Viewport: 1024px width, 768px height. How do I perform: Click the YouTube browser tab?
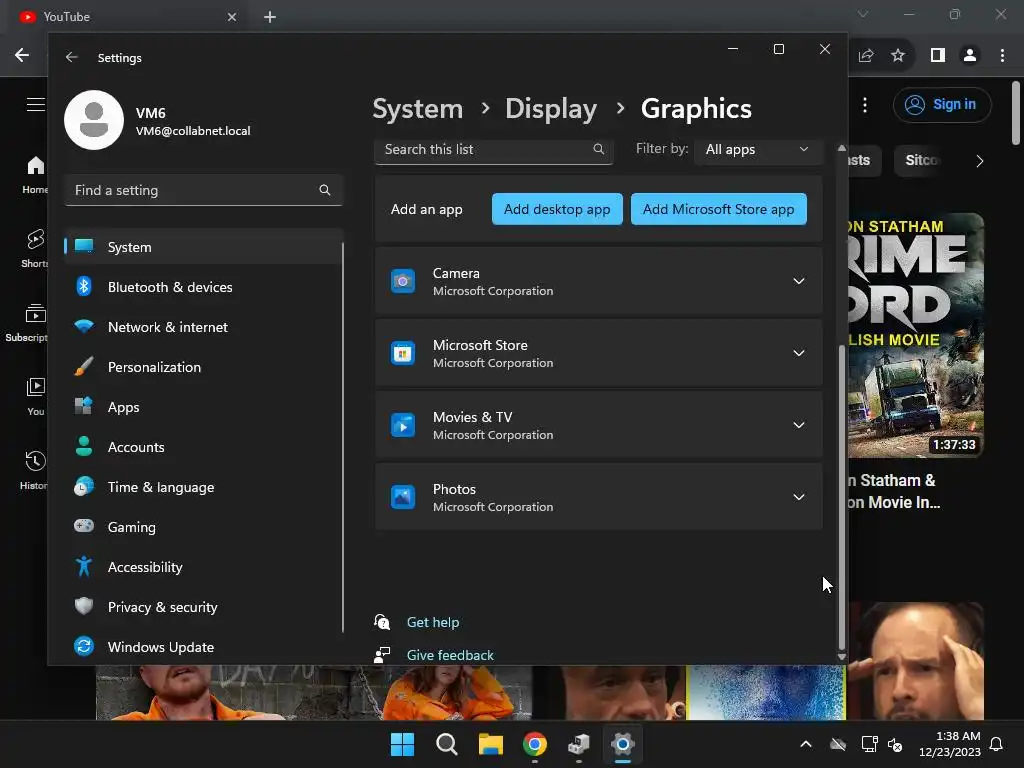coord(129,17)
